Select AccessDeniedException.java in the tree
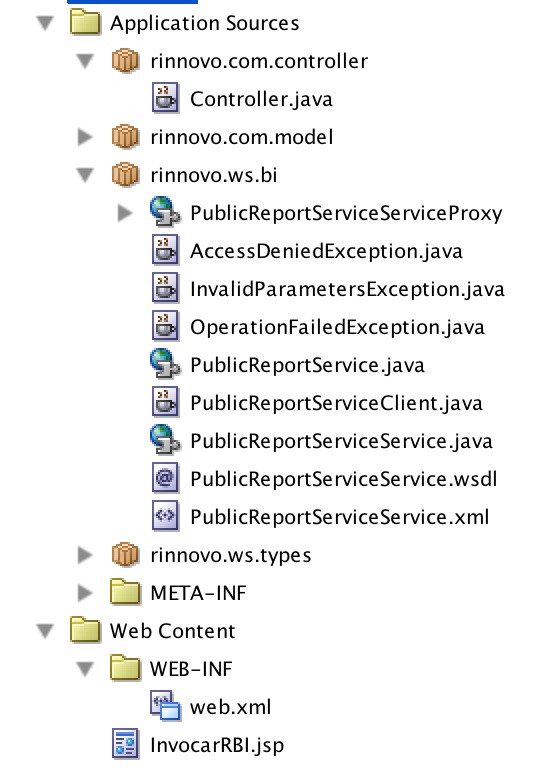This screenshot has width=560, height=774. (x=326, y=251)
